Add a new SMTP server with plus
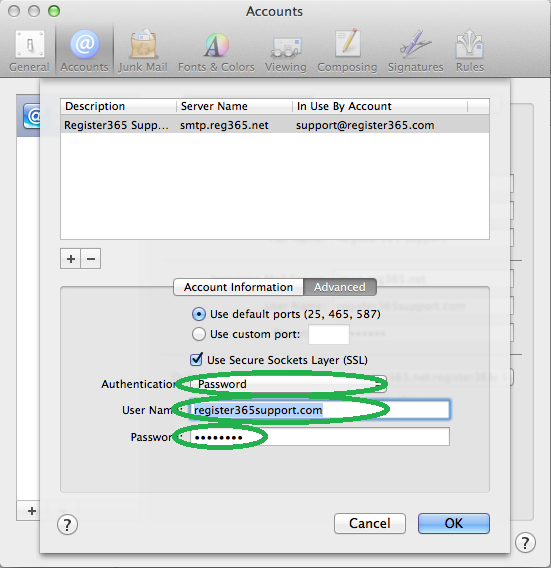The height and width of the screenshot is (568, 551). click(x=71, y=259)
